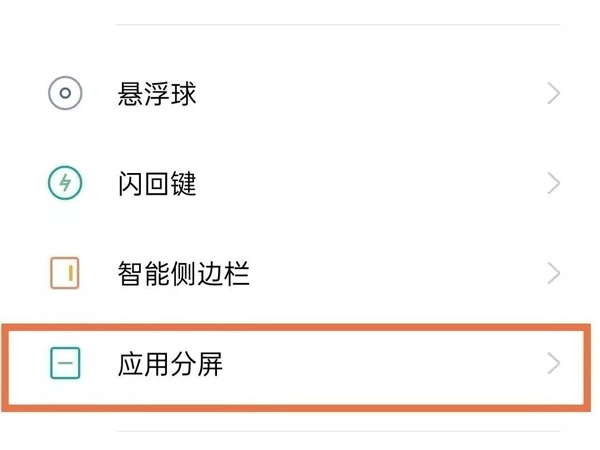Tap the 闪回键 text label
This screenshot has height=450, width=600.
click(157, 184)
